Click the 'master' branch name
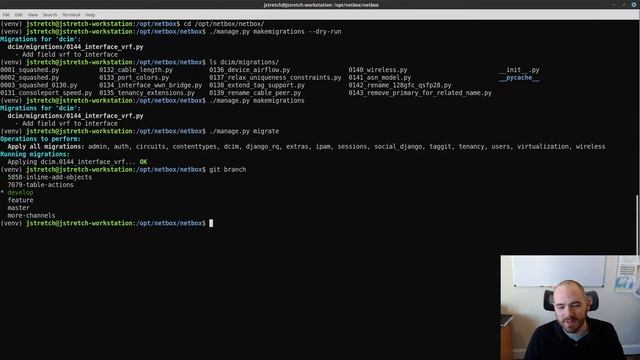This screenshot has width=640, height=360. click(18, 208)
